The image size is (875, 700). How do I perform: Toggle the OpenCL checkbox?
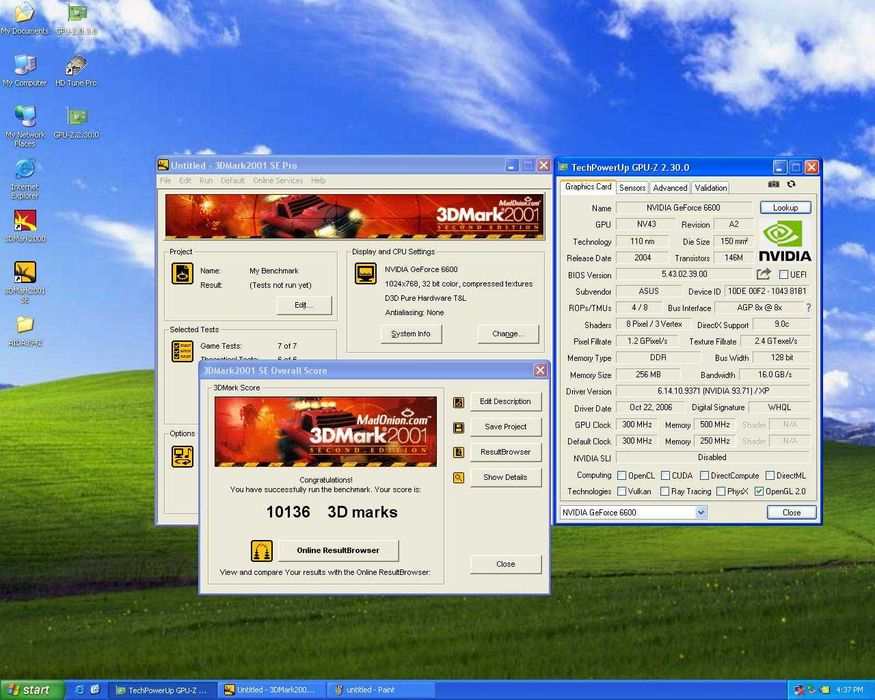tap(622, 476)
